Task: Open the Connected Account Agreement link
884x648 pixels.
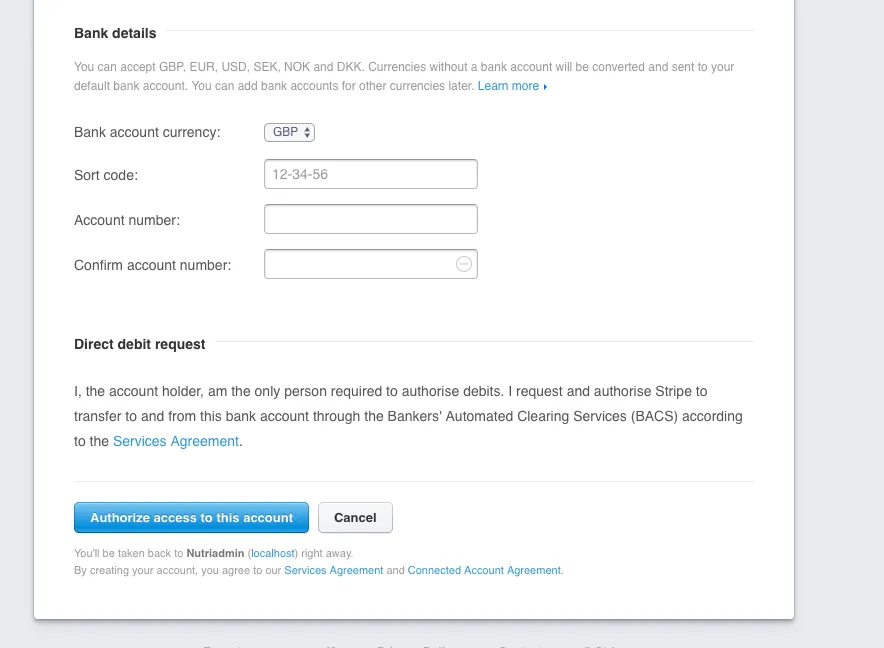Action: (484, 570)
